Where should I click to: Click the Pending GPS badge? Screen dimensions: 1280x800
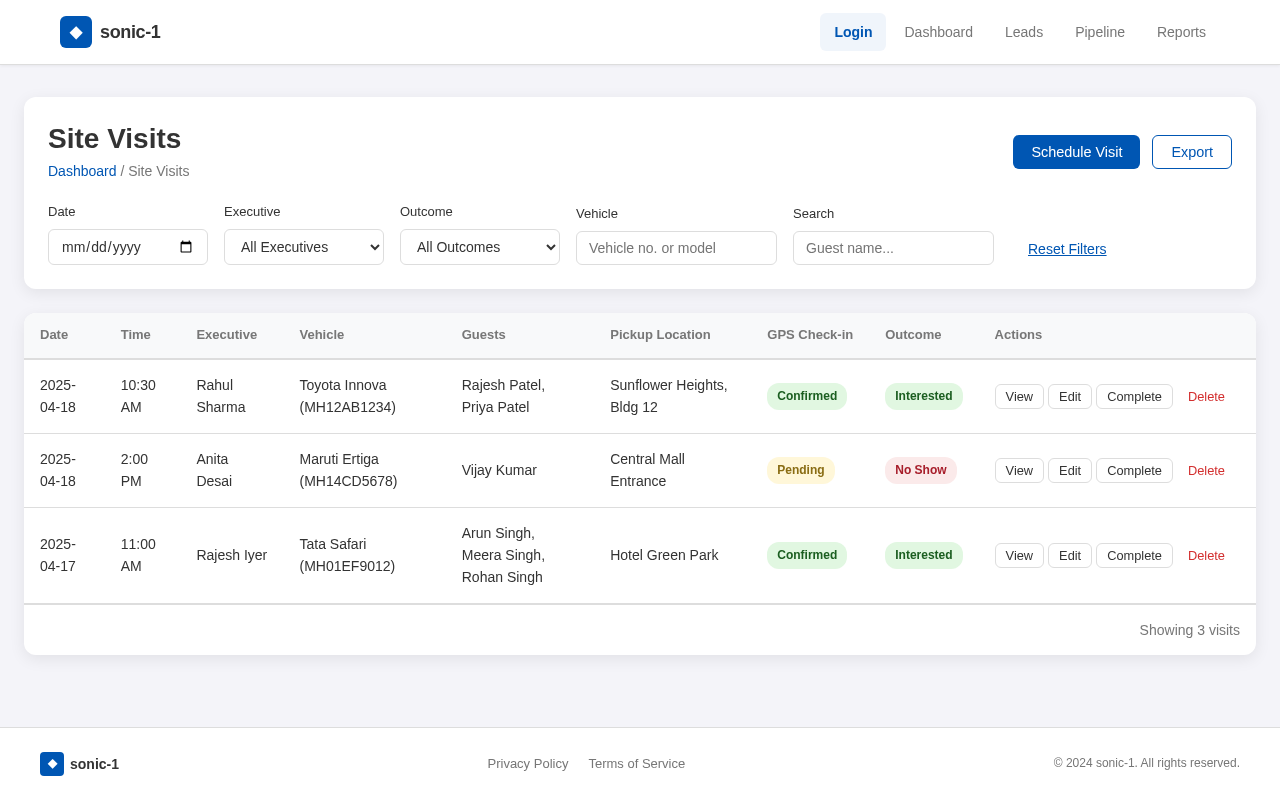click(801, 470)
